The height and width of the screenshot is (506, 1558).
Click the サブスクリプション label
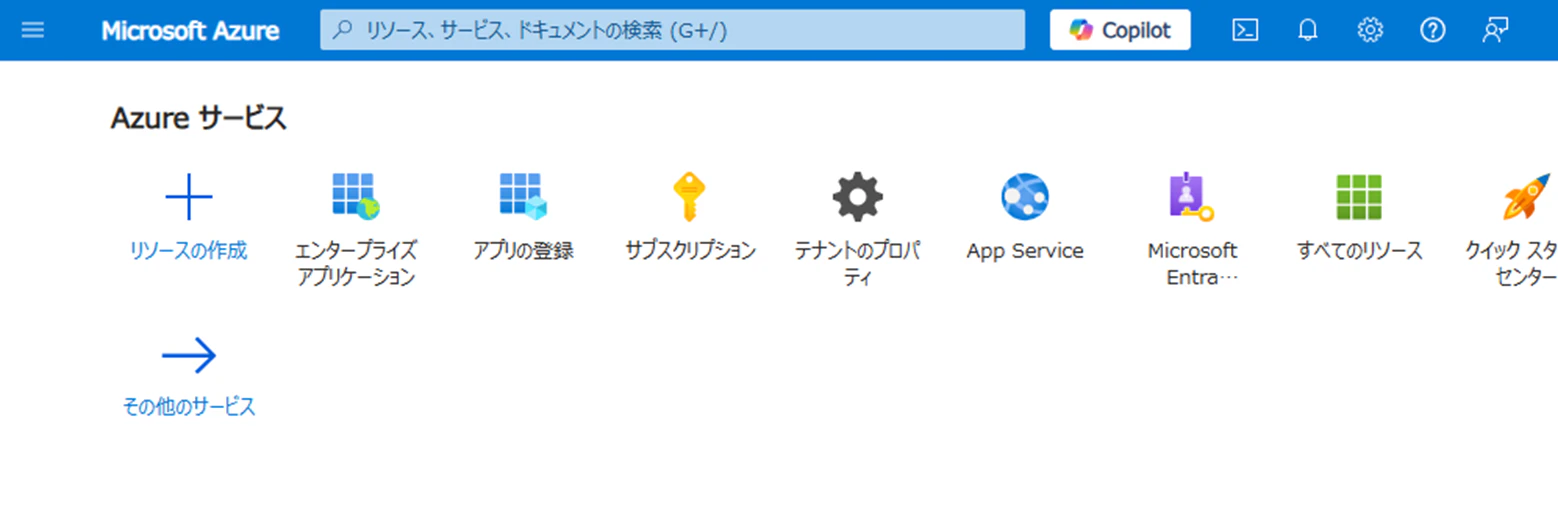(x=690, y=251)
